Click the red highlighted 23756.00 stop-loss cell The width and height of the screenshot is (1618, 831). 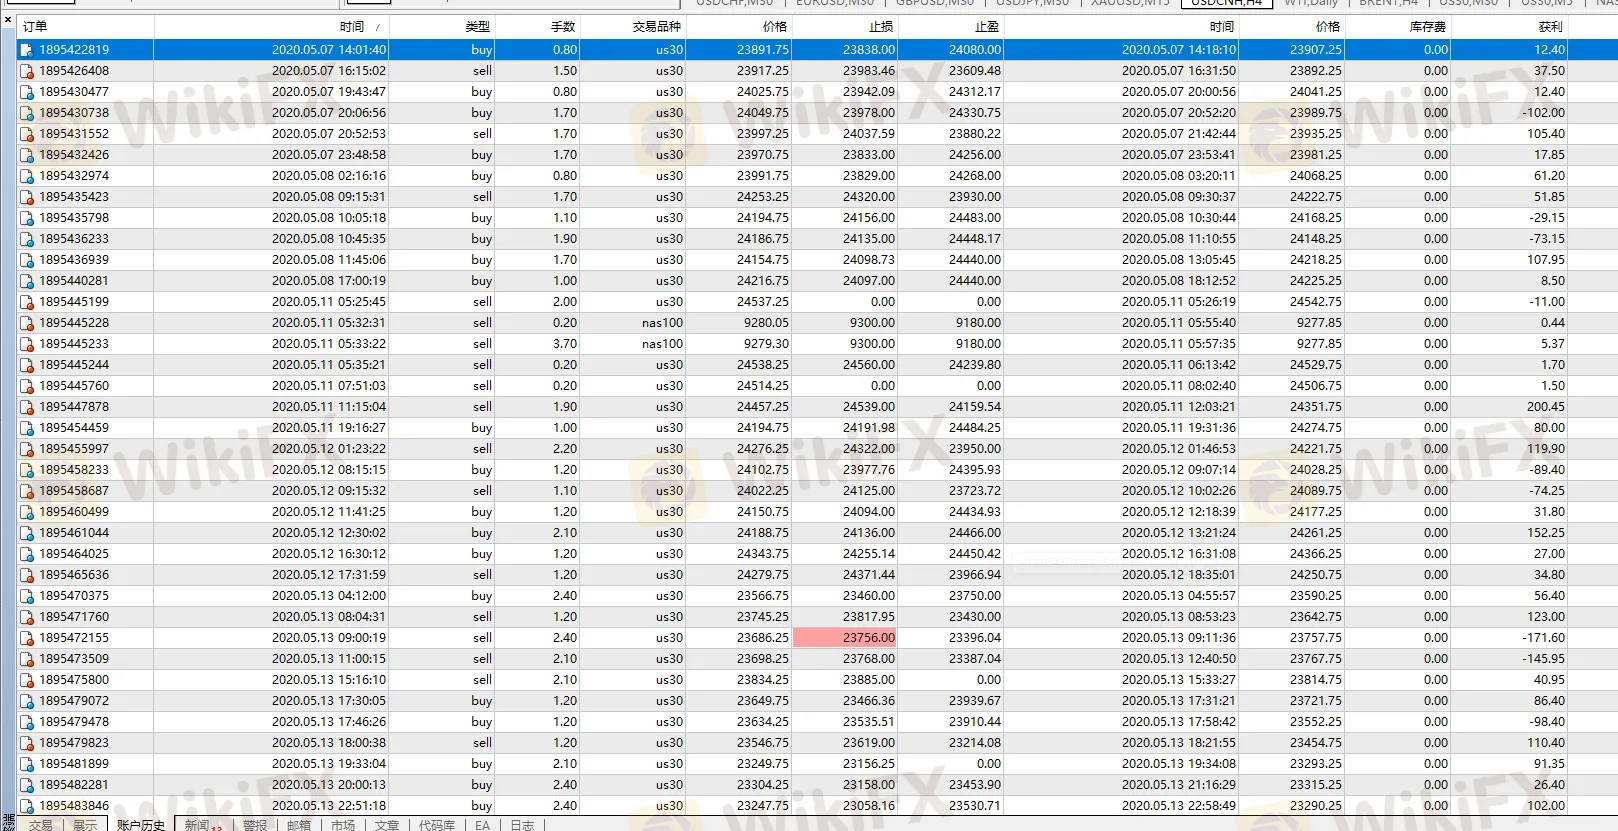pos(846,638)
